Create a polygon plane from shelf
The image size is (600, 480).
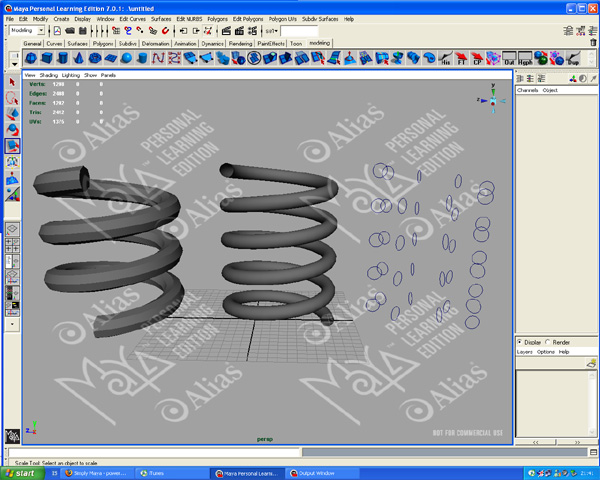coord(111,58)
